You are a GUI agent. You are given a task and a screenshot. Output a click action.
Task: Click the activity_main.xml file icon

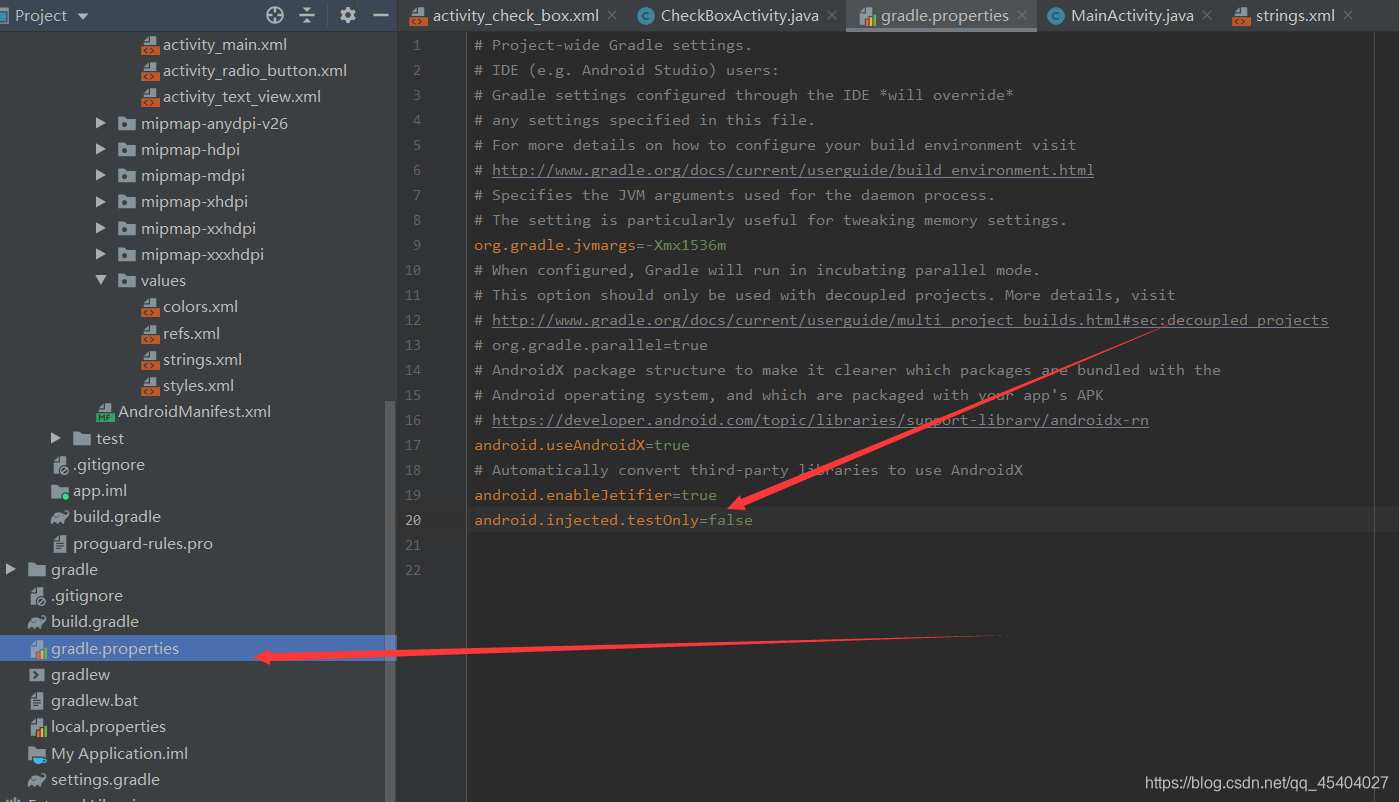[149, 44]
